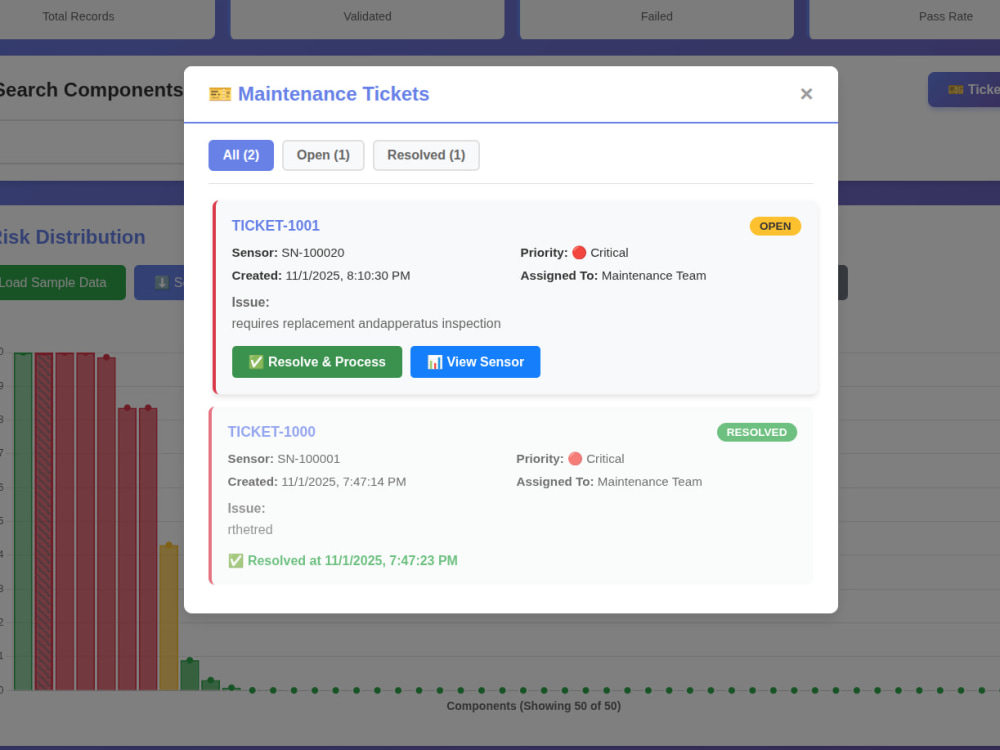Click Resolve & Process for TICKET-1001

pyautogui.click(x=317, y=362)
